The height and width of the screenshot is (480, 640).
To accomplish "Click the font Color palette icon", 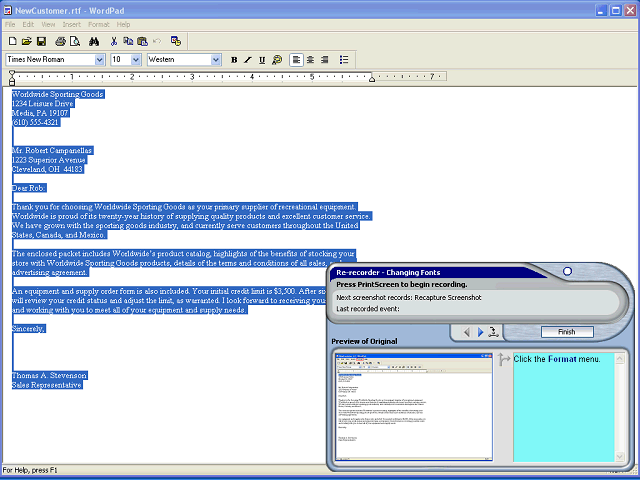I will [x=277, y=60].
